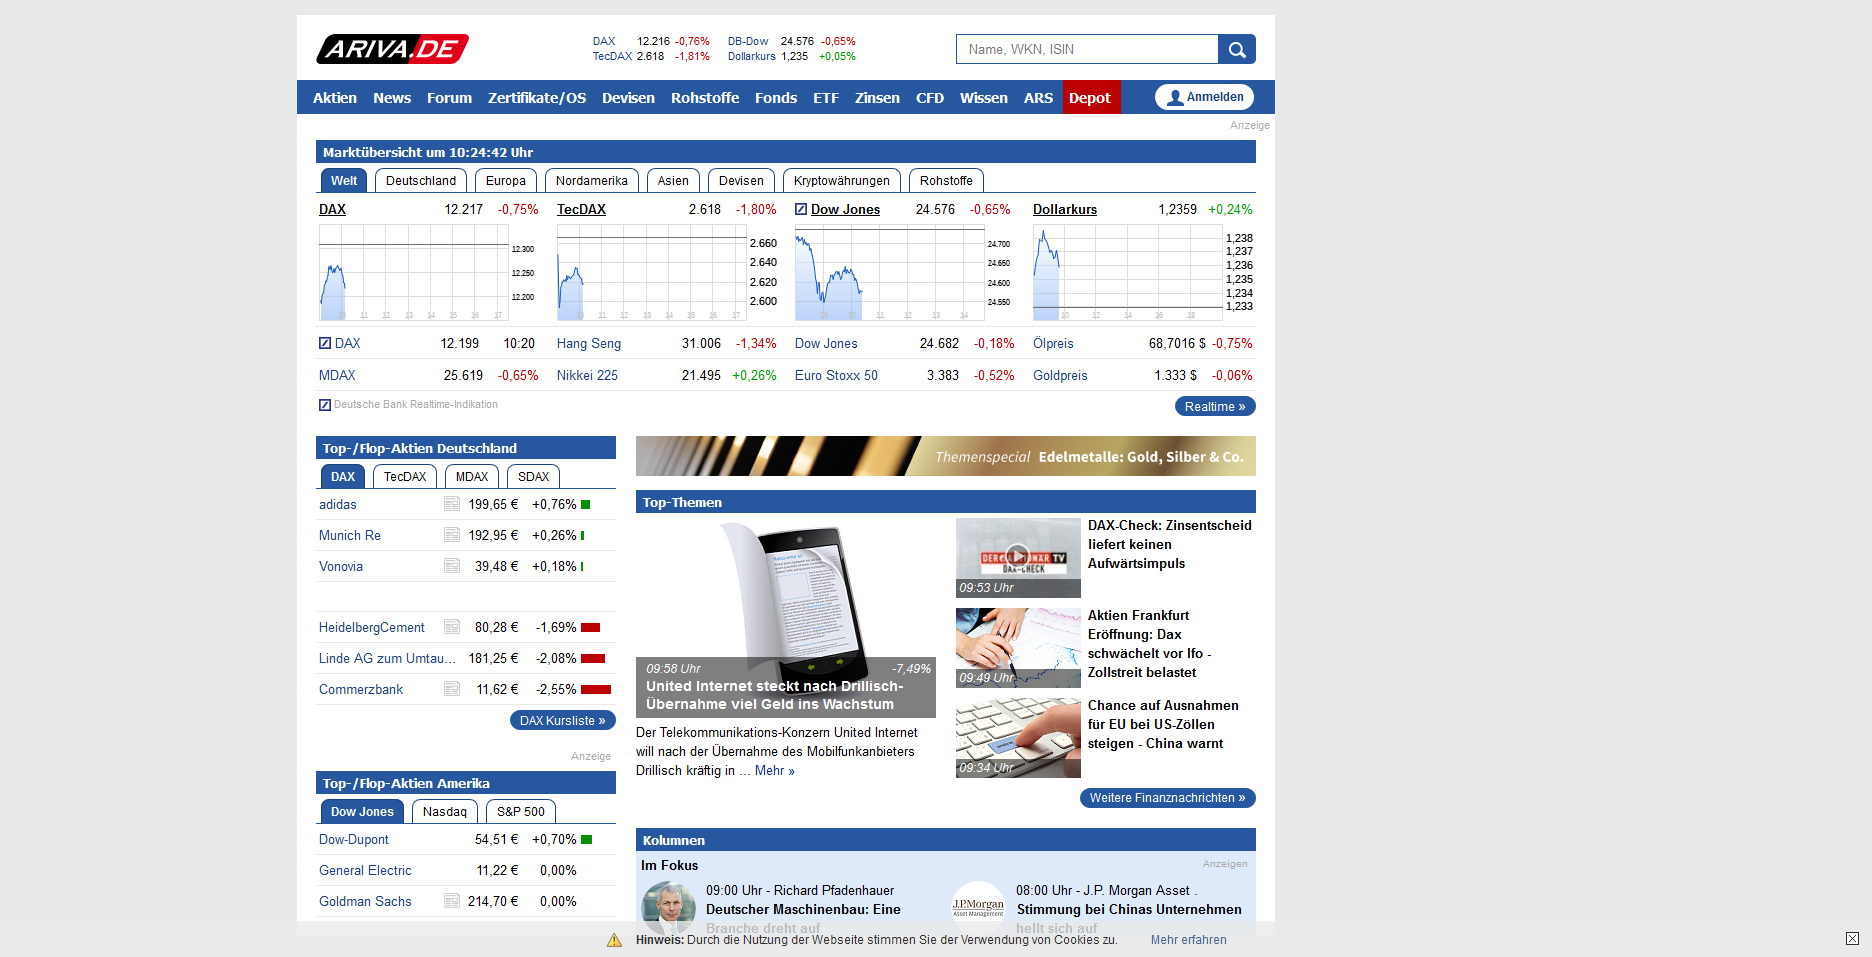
Task: Open the Zinsen menu
Action: tap(877, 97)
